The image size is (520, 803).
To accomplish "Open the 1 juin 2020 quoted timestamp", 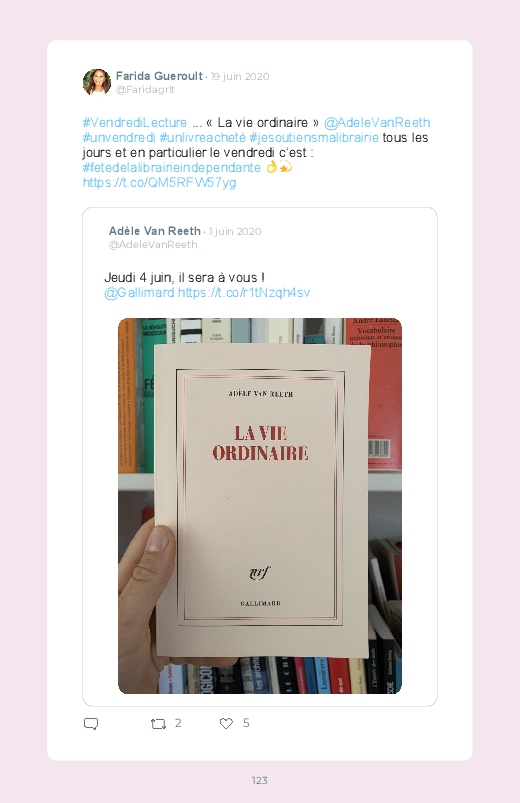I will point(235,231).
